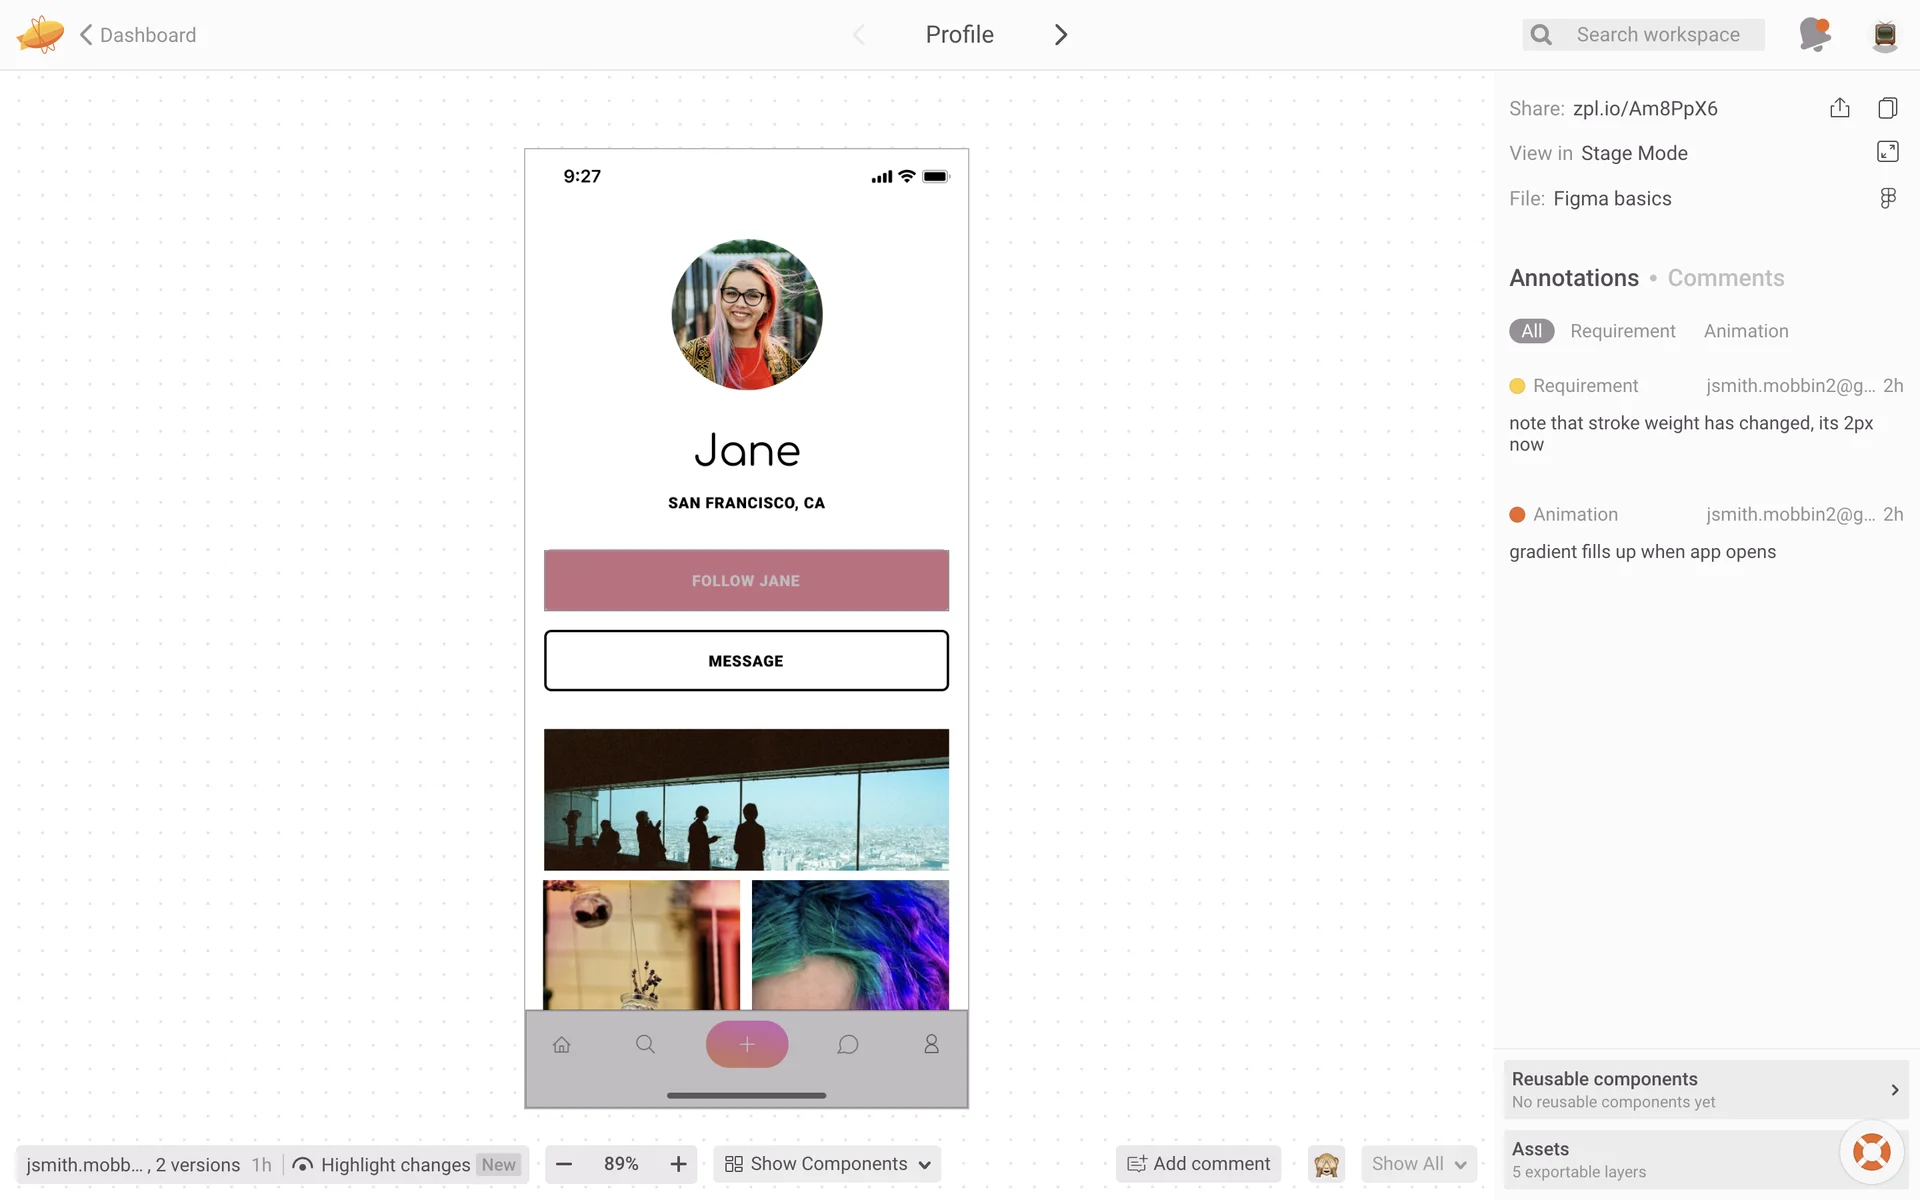Open the Show Components dropdown
Screen dimensions: 1920x1200
828,1164
